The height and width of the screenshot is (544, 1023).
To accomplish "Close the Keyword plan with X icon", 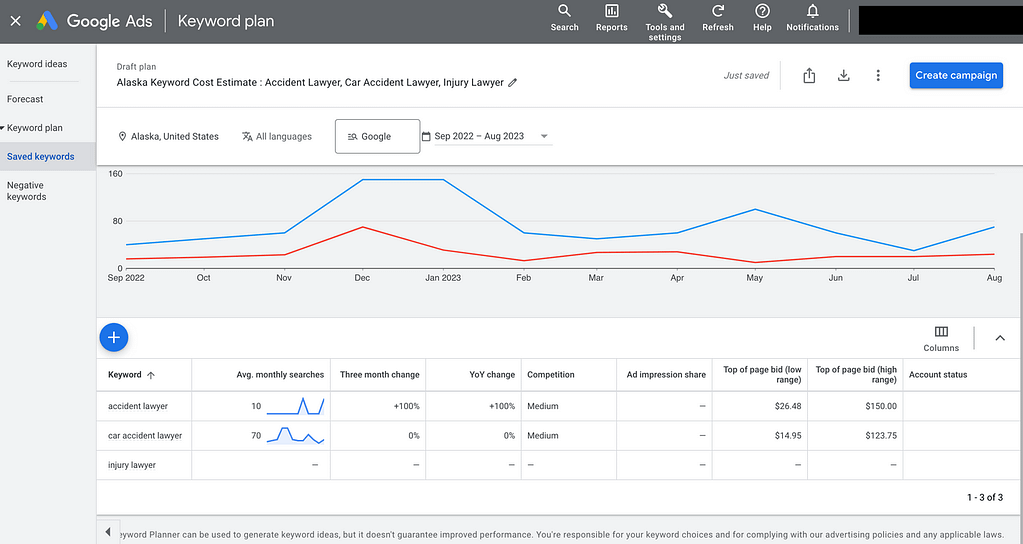I will click(16, 21).
